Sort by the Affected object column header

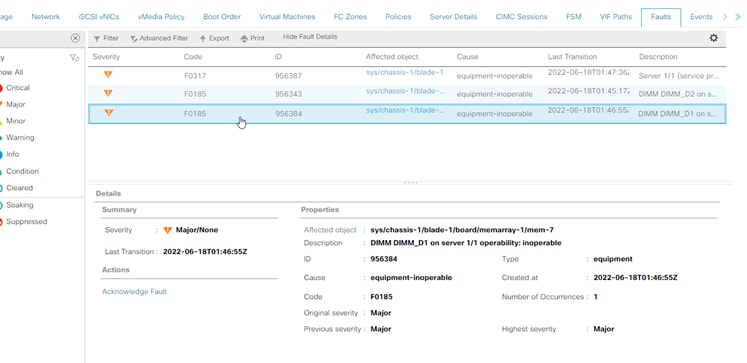(392, 57)
